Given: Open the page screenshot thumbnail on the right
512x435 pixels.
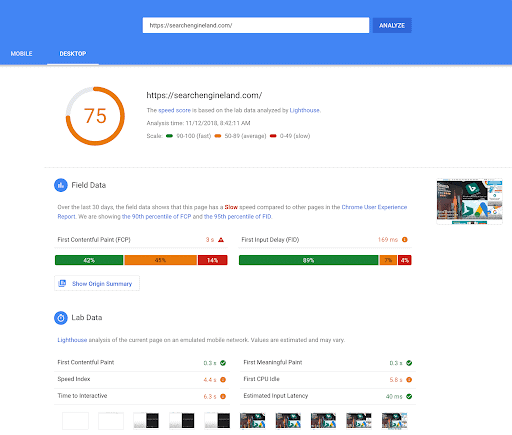Looking at the screenshot, I should [x=469, y=201].
